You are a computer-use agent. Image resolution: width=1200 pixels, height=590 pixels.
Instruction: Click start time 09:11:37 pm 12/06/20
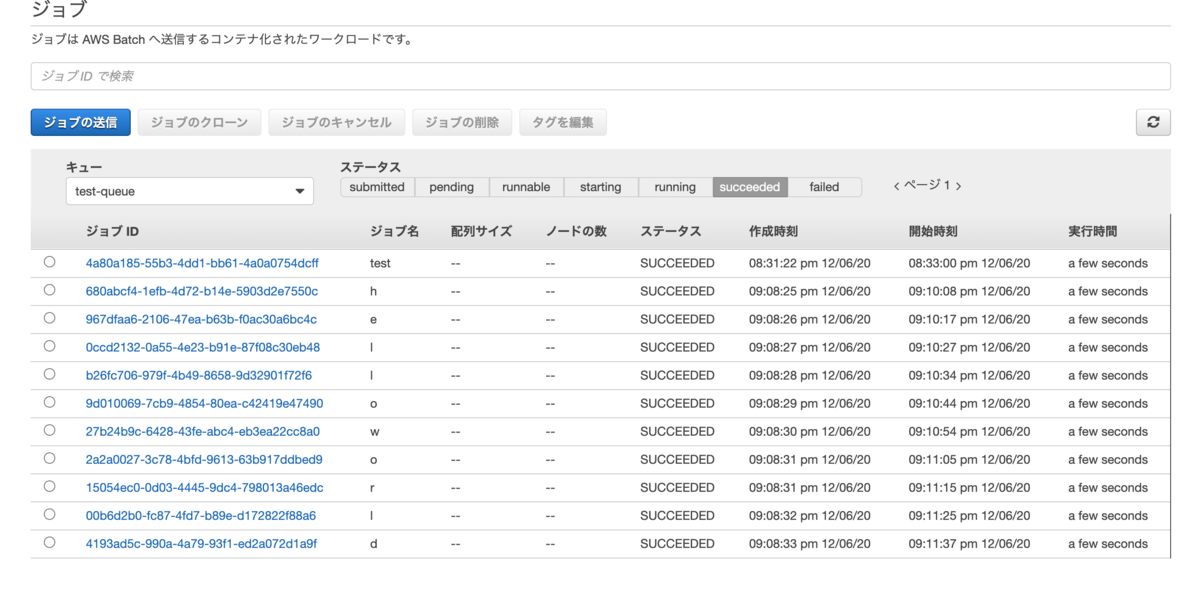[969, 543]
